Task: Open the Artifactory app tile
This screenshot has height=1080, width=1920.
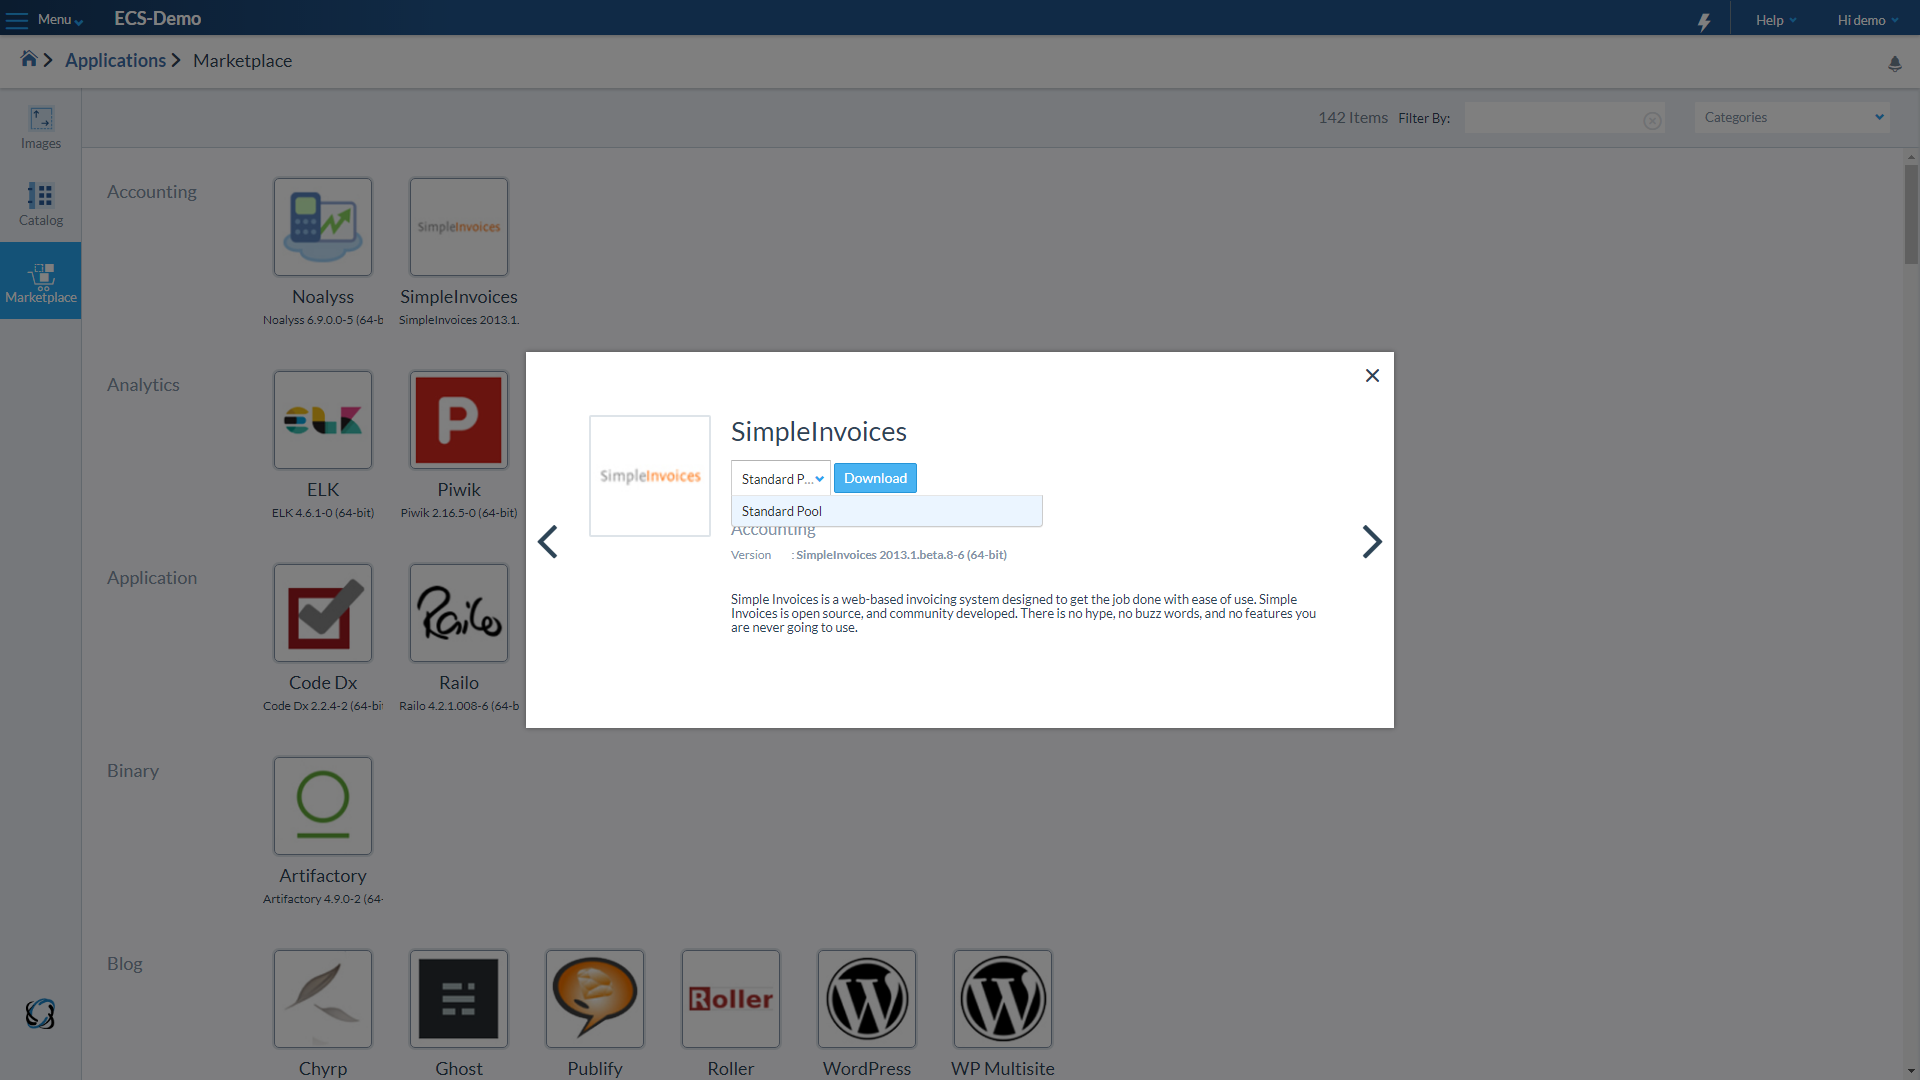Action: coord(323,806)
